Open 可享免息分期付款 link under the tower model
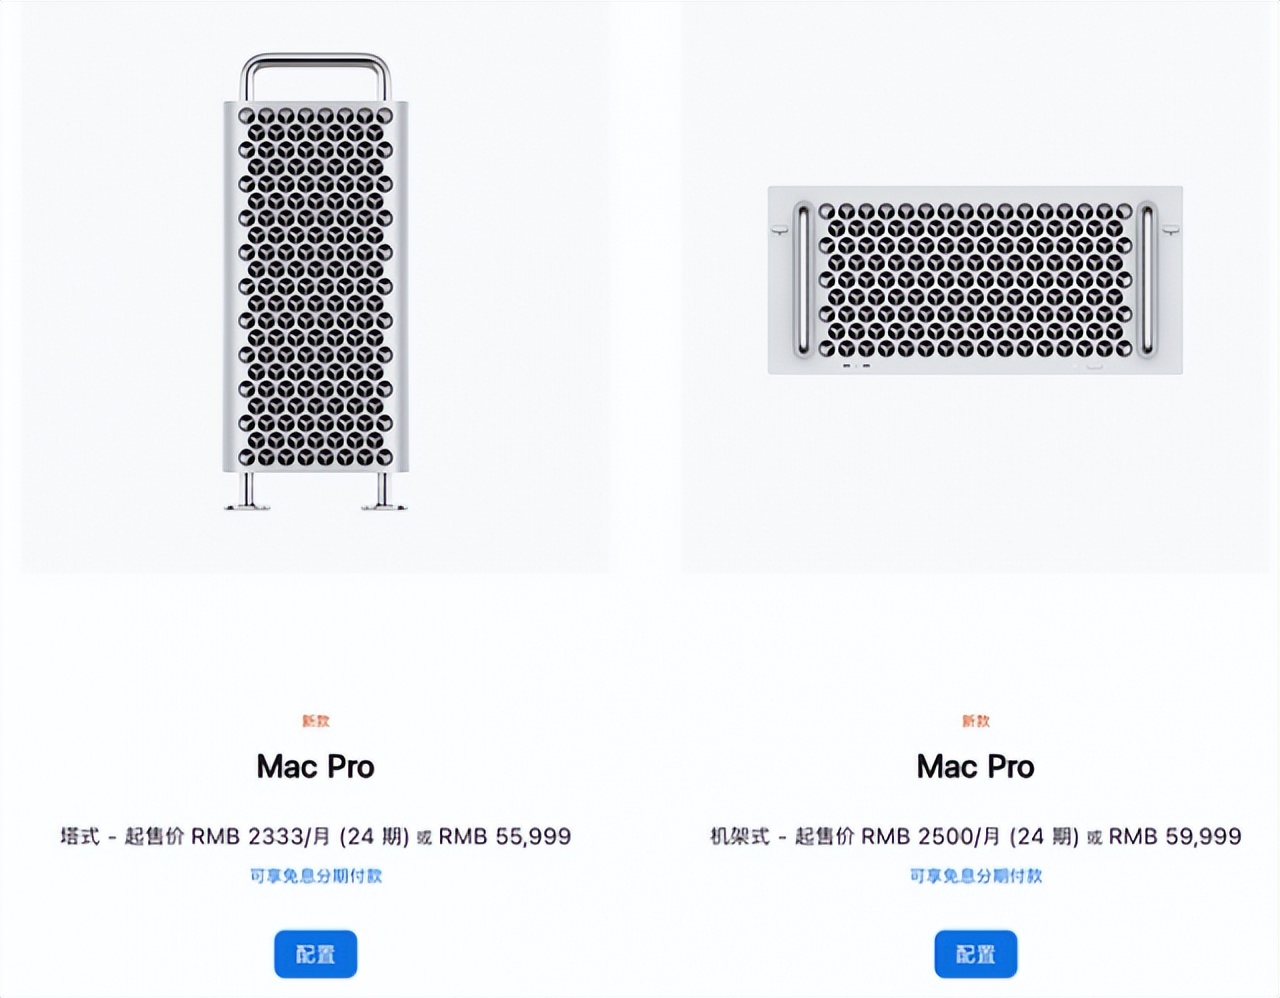Screen dimensions: 1280x998 [315, 875]
